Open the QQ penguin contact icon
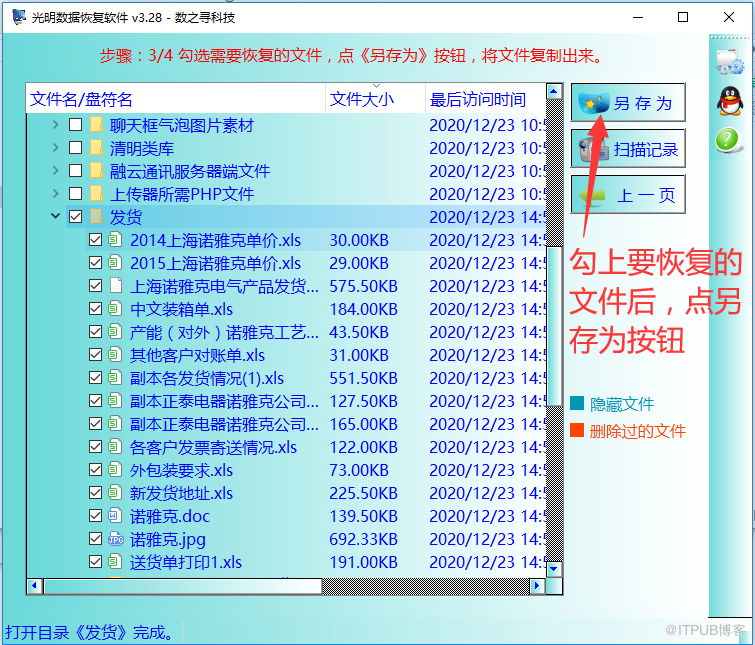Image resolution: width=755 pixels, height=645 pixels. click(x=729, y=101)
